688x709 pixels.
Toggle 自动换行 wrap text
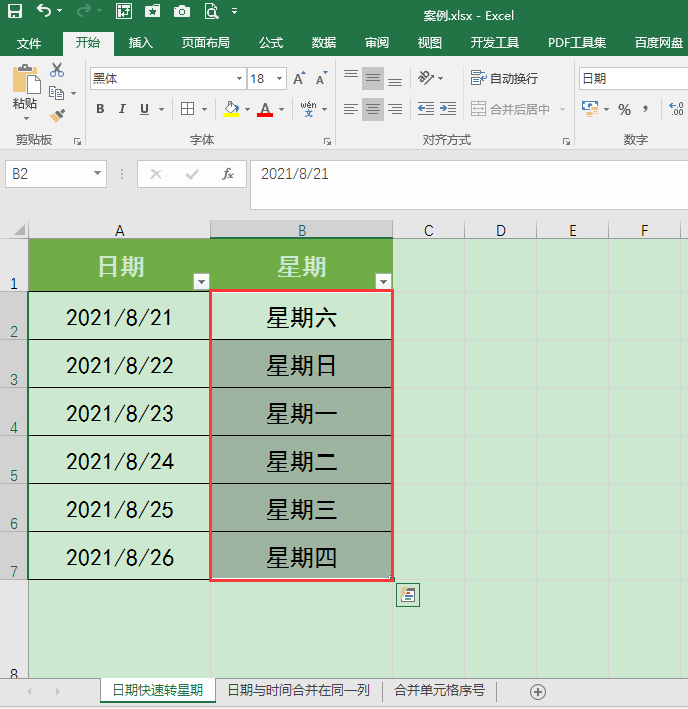click(x=504, y=78)
